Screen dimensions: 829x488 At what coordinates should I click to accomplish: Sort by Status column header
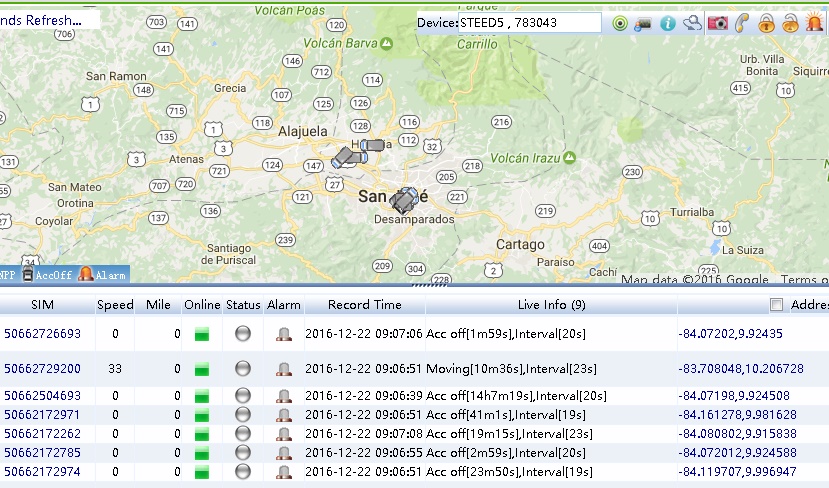pos(243,305)
